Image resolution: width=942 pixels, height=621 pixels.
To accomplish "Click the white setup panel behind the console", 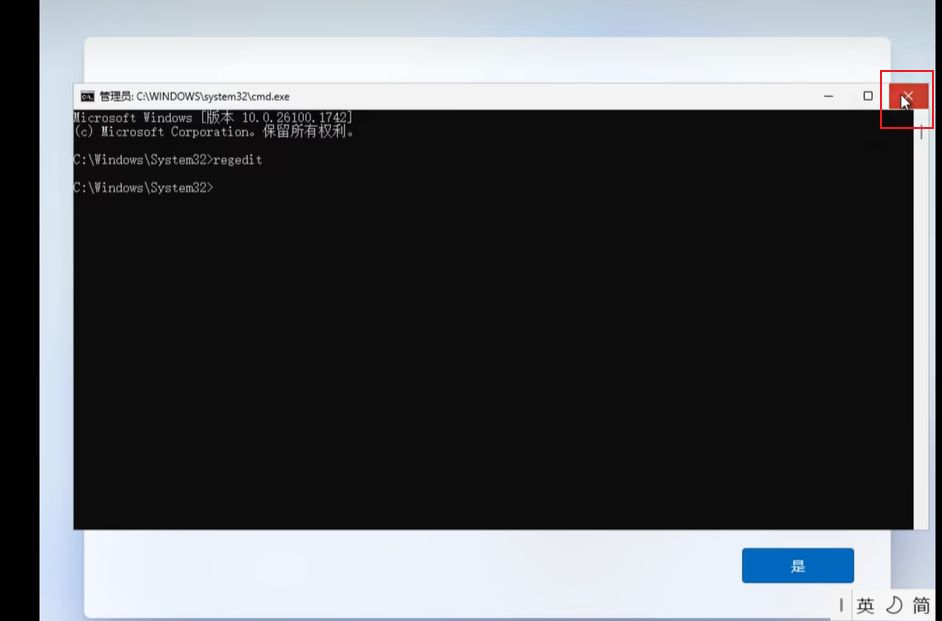I will tap(480, 60).
